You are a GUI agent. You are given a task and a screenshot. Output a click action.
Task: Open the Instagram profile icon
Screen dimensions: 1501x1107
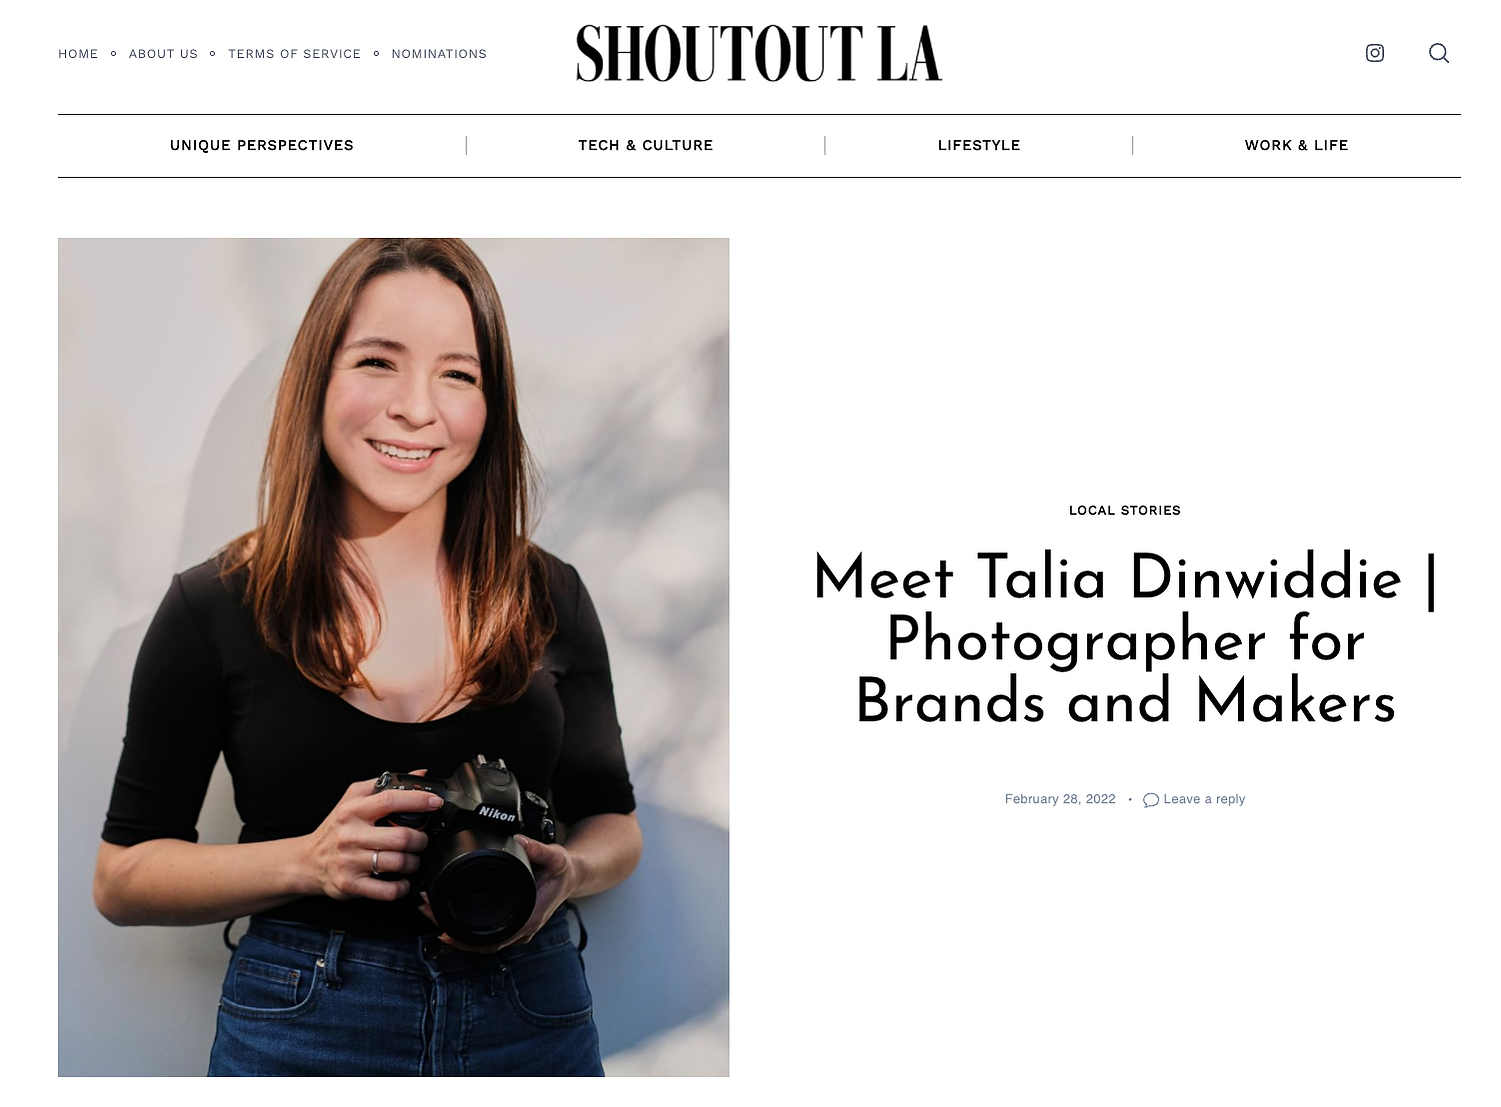pyautogui.click(x=1375, y=53)
